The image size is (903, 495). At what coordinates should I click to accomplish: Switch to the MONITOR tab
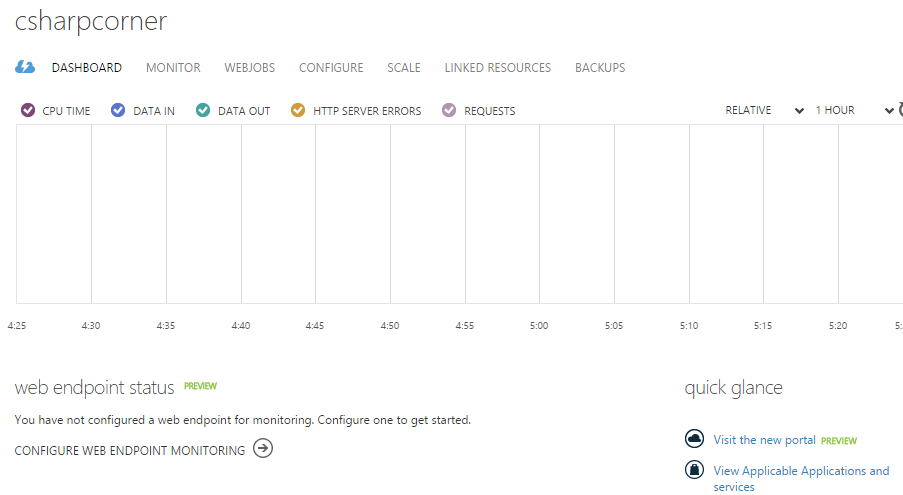click(x=173, y=68)
